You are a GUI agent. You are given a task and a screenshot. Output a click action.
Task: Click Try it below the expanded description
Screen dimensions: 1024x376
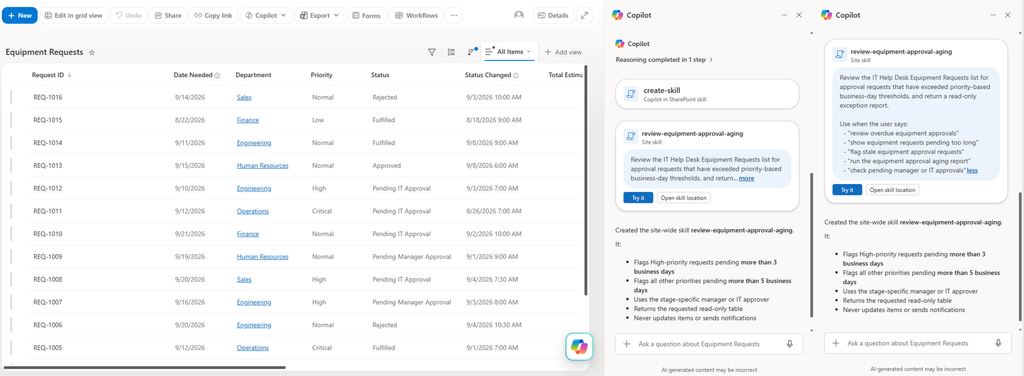847,190
